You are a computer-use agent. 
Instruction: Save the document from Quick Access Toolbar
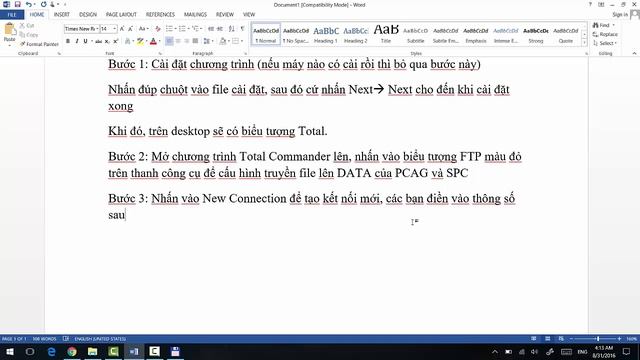click(18, 4)
